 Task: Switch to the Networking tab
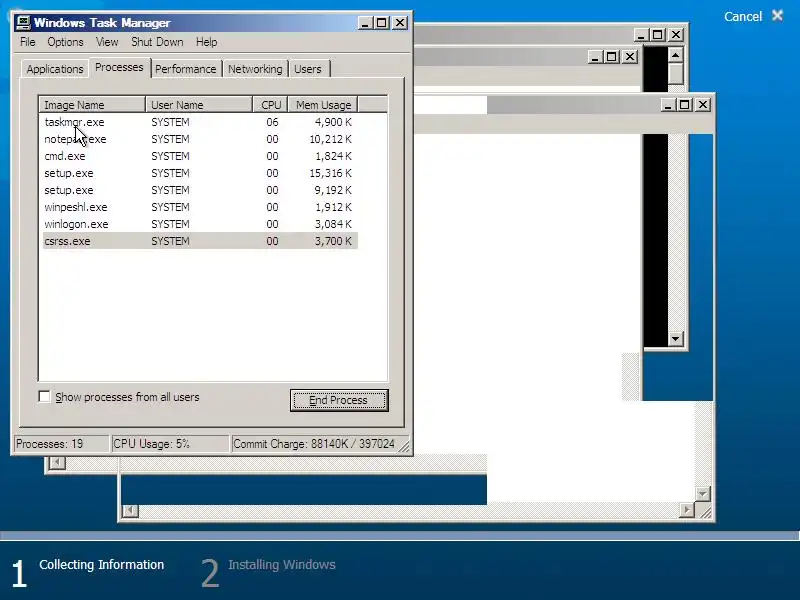pyautogui.click(x=255, y=69)
